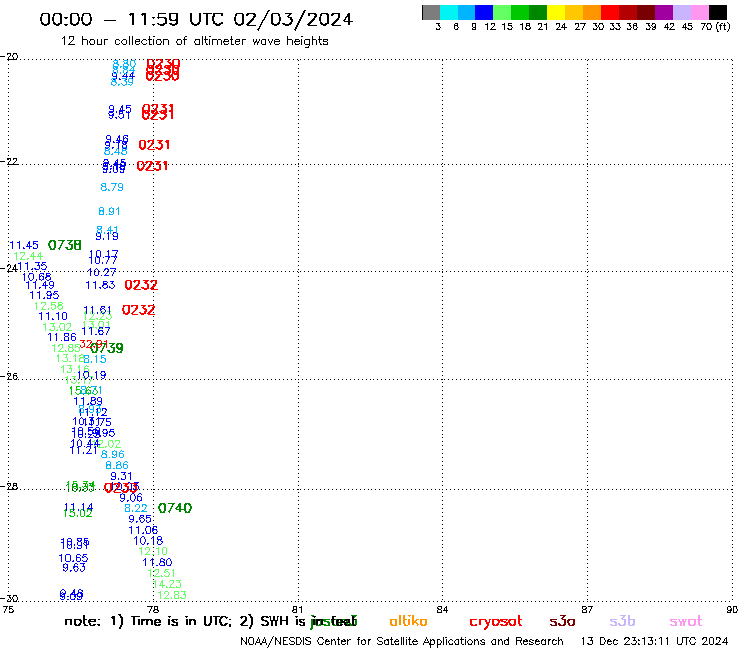Select wave height value '11.10'
740x650 pixels.
click(x=53, y=317)
